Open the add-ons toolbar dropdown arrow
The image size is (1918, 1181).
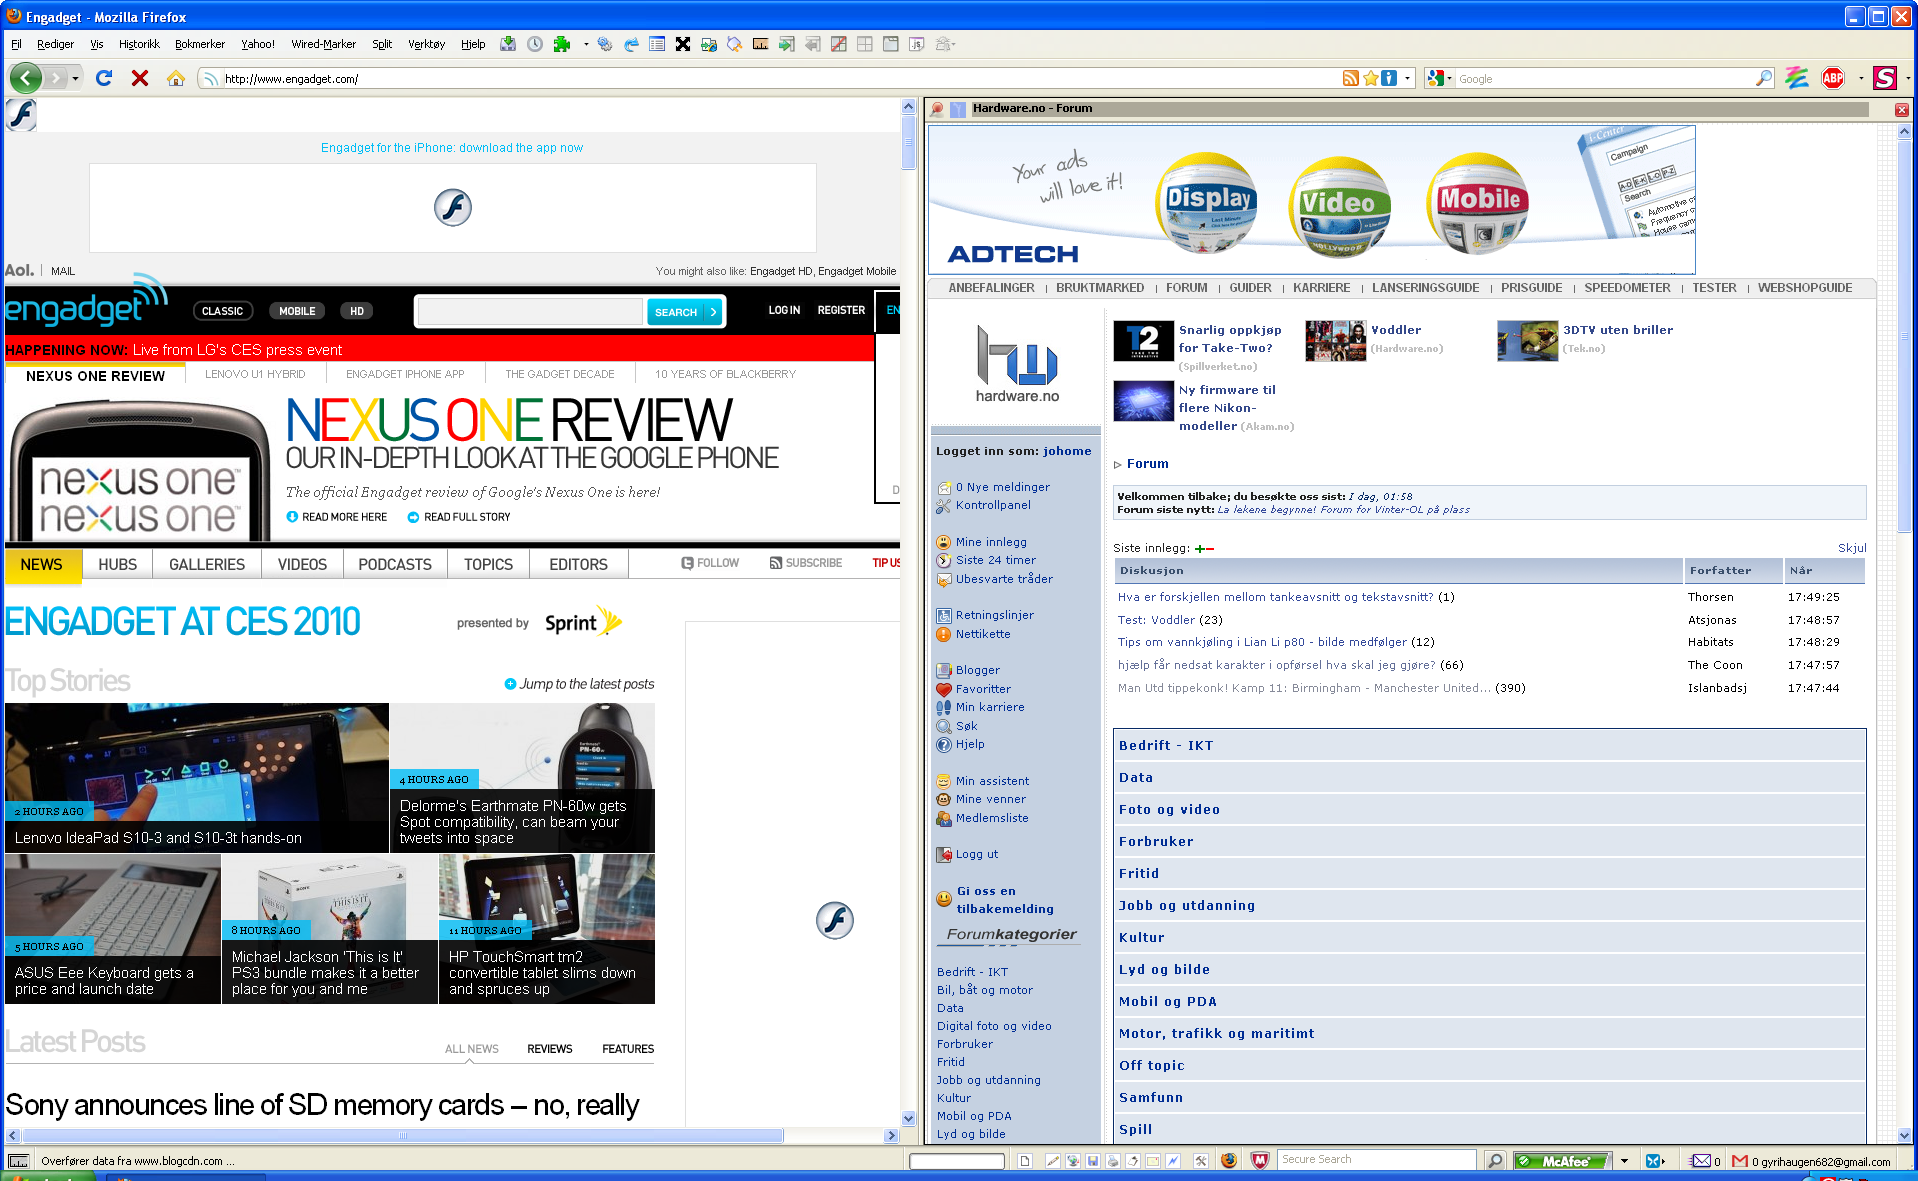click(x=586, y=44)
